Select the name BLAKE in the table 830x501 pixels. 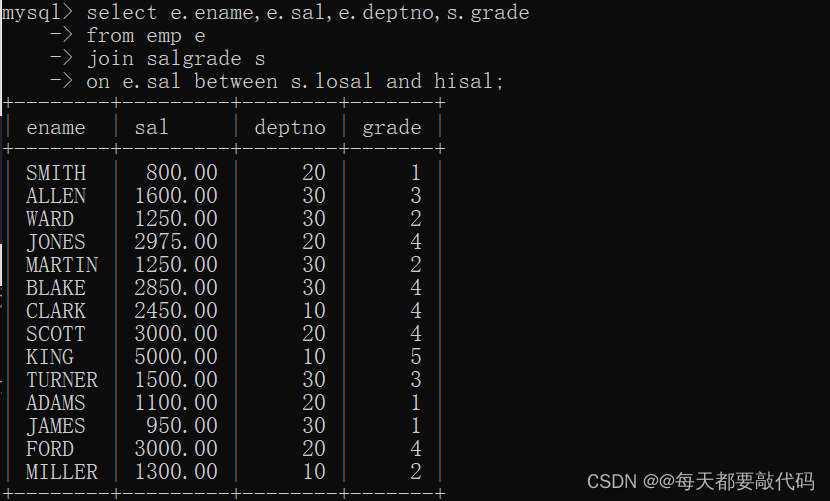pos(56,288)
